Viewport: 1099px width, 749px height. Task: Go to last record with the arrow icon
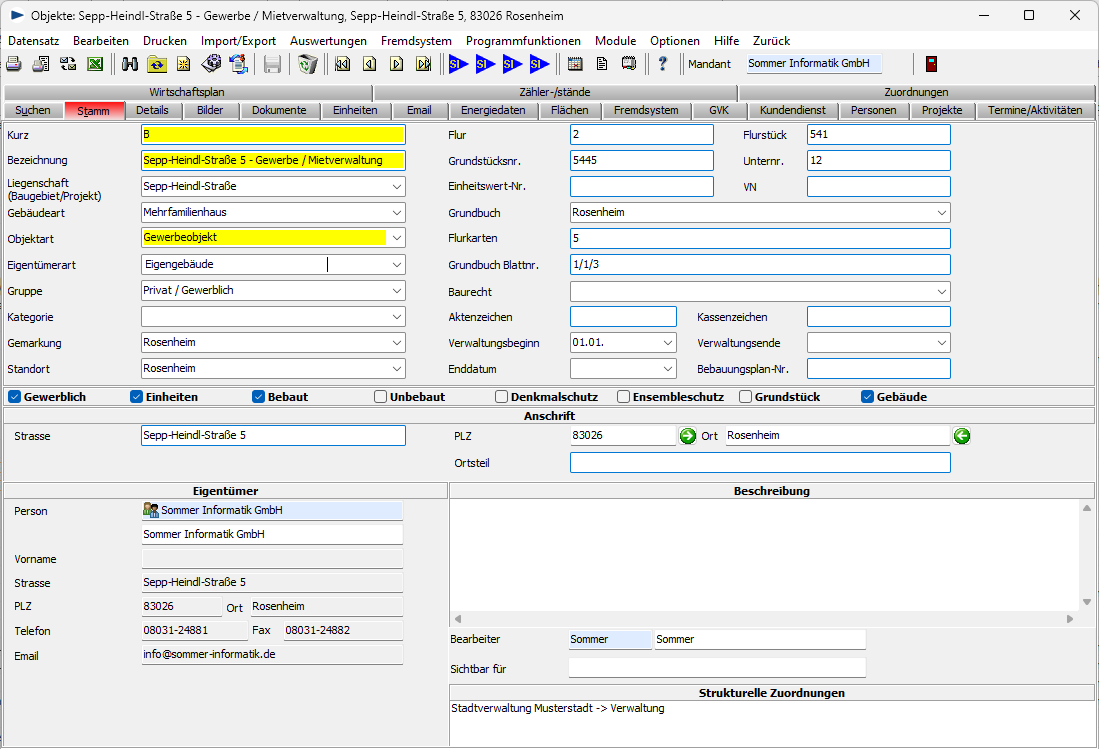(x=423, y=64)
